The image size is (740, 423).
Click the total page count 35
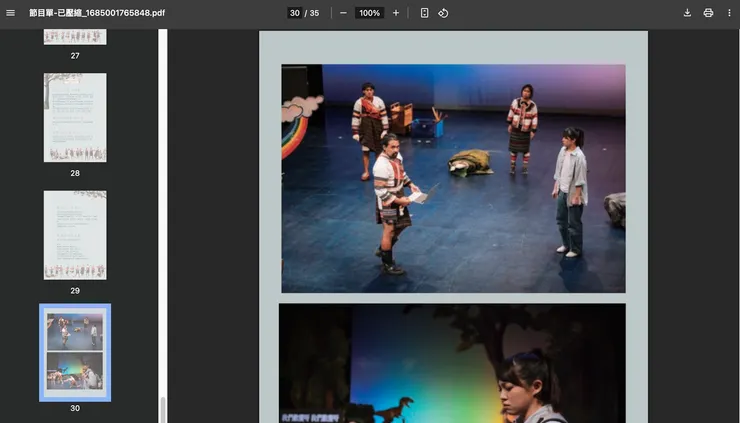[314, 13]
